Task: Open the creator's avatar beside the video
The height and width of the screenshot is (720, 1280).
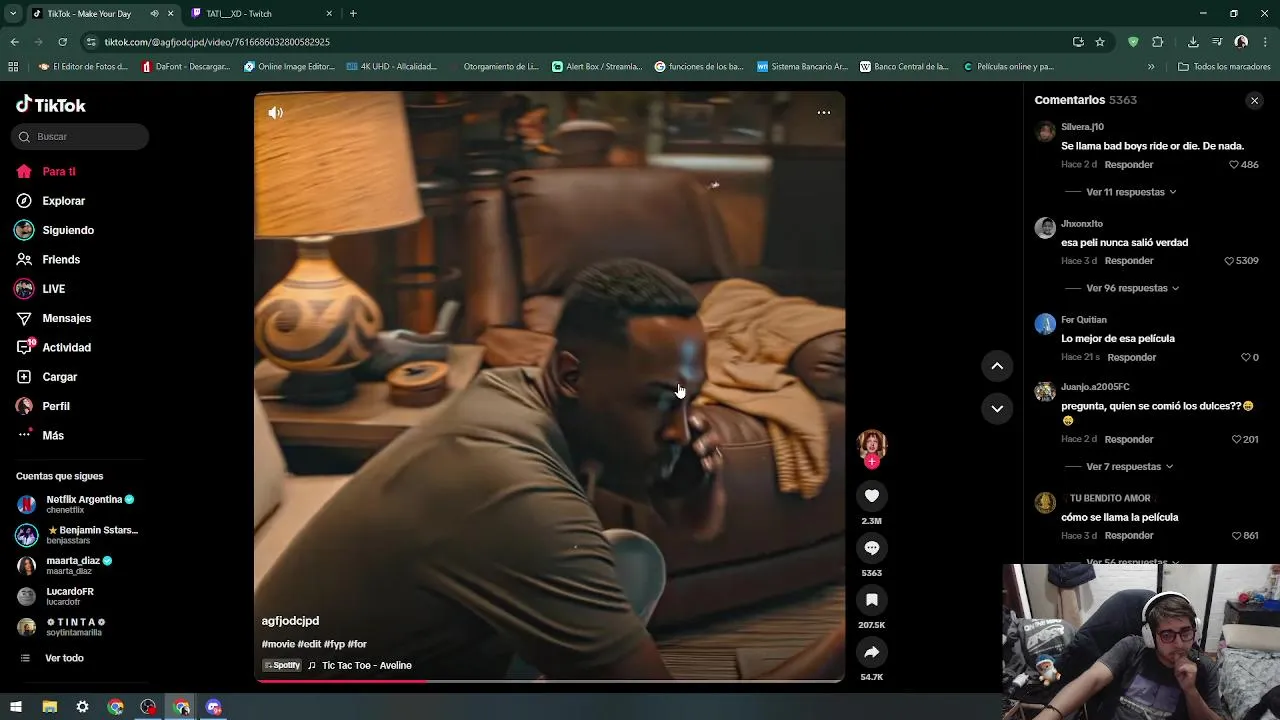Action: [x=872, y=444]
